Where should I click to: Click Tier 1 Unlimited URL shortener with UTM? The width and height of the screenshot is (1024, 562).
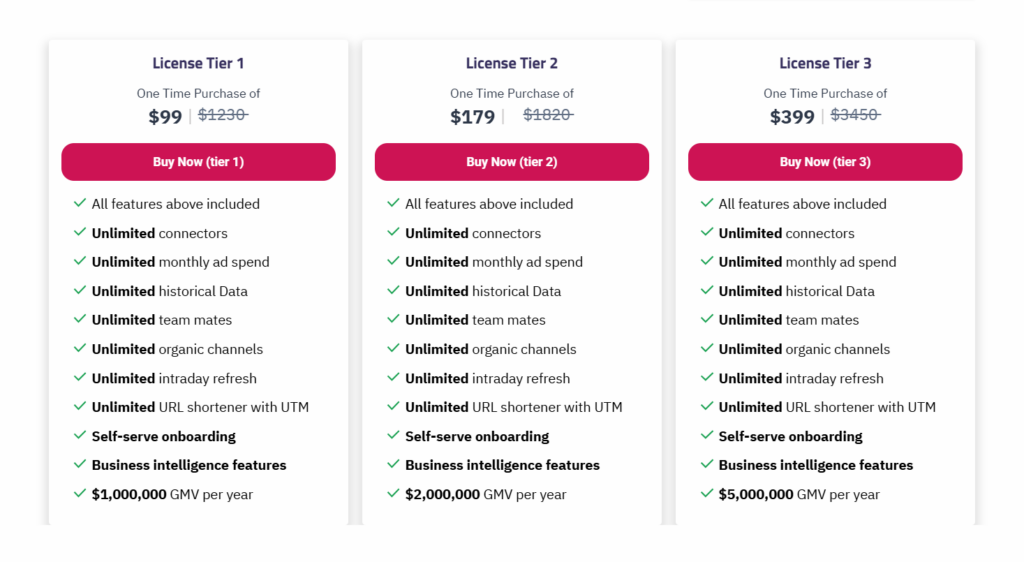click(200, 407)
